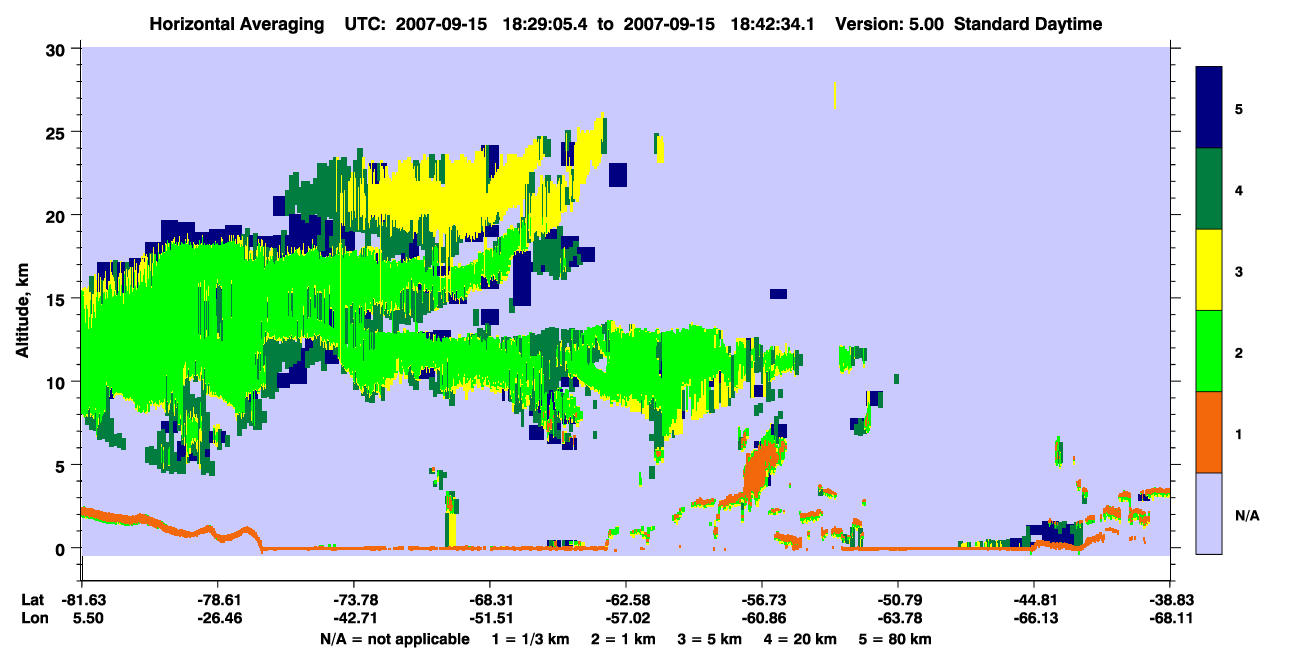The height and width of the screenshot is (667, 1300).
Task: Click the longitude value -66.13
Action: pos(1034,619)
